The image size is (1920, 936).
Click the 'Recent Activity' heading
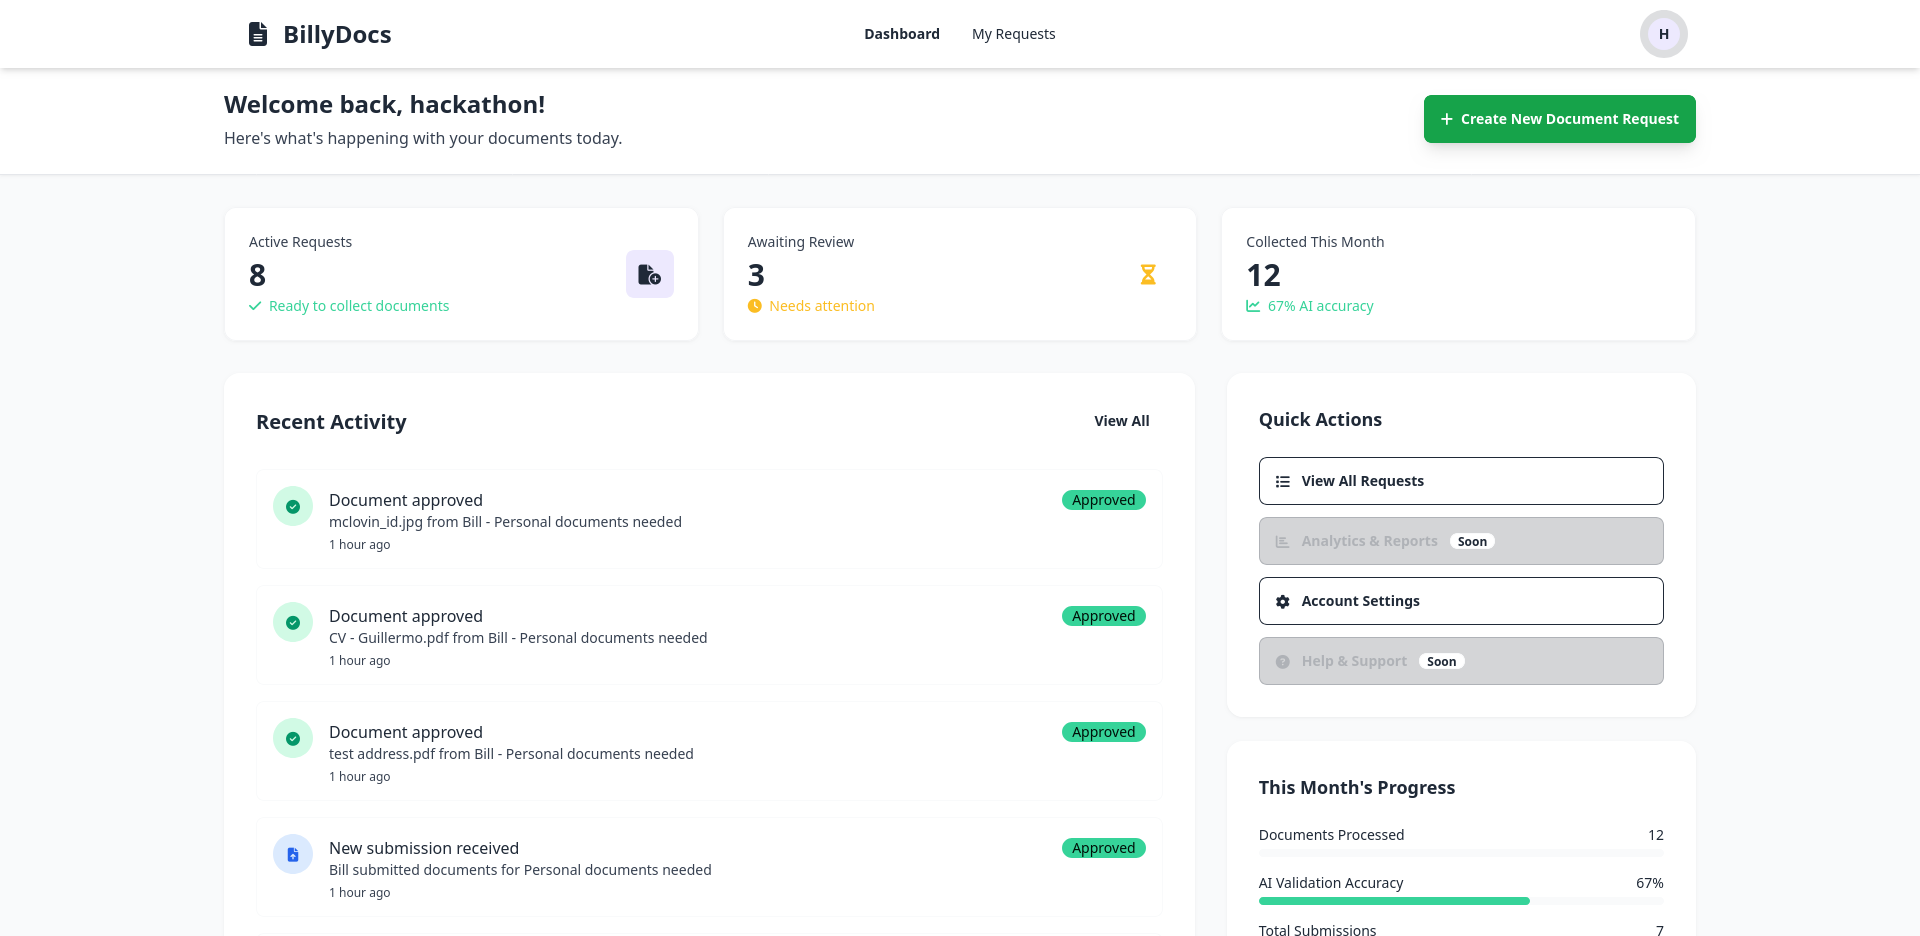(331, 422)
